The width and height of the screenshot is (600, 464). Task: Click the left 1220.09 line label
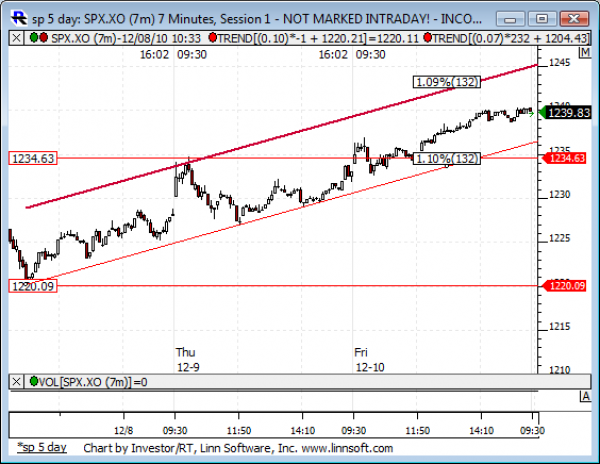(33, 286)
